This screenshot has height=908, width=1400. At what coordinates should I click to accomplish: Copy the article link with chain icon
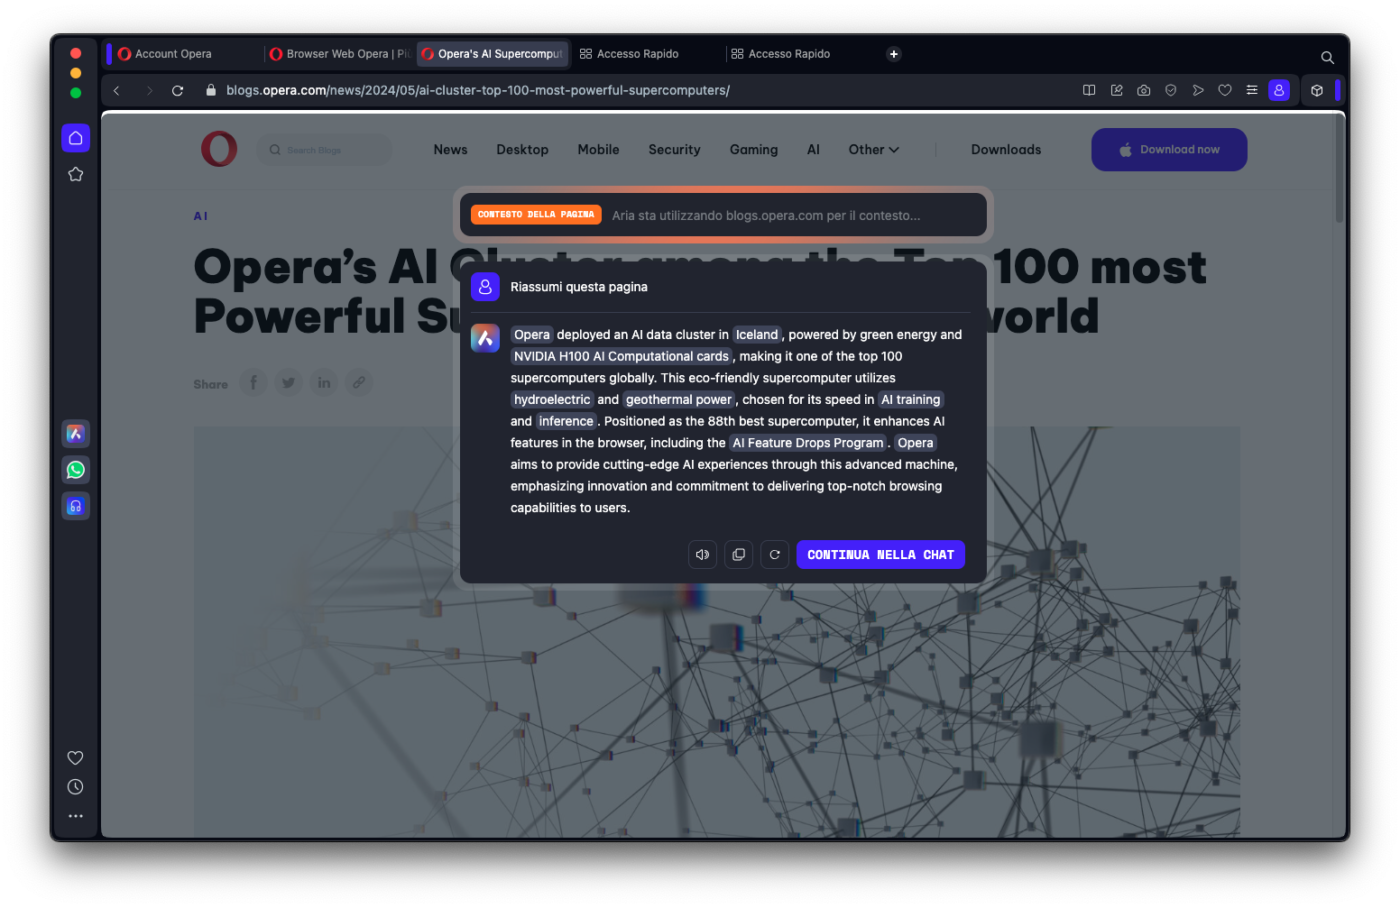click(359, 382)
